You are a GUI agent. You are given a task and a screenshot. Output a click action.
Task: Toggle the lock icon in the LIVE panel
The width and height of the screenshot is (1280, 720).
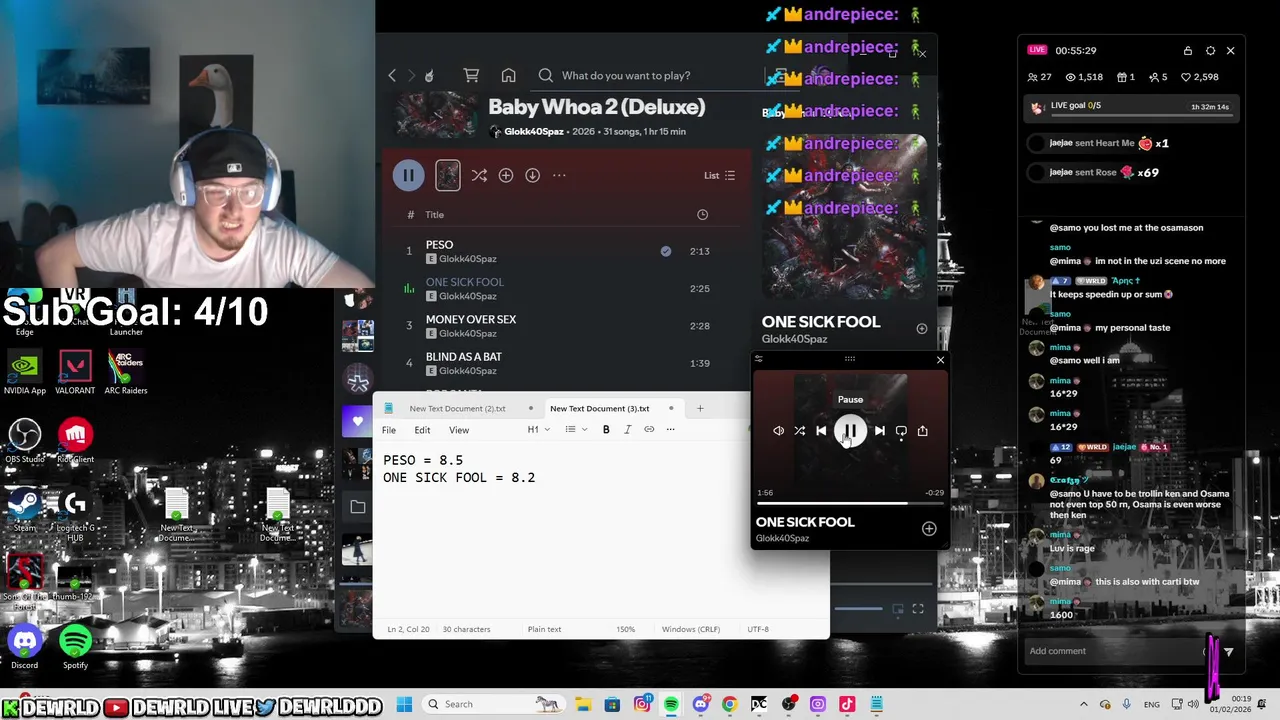[1188, 51]
